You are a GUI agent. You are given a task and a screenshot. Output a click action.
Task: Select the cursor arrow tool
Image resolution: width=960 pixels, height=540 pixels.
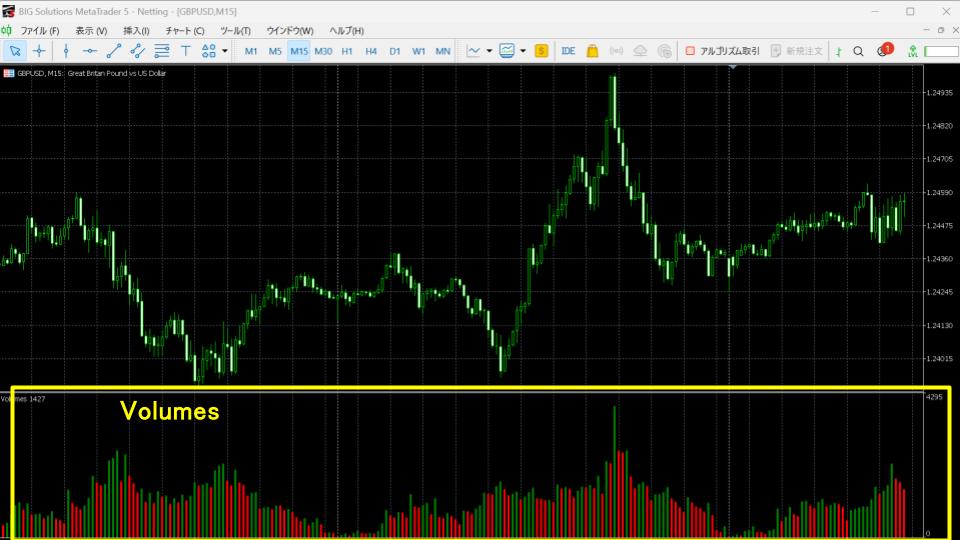[x=15, y=51]
